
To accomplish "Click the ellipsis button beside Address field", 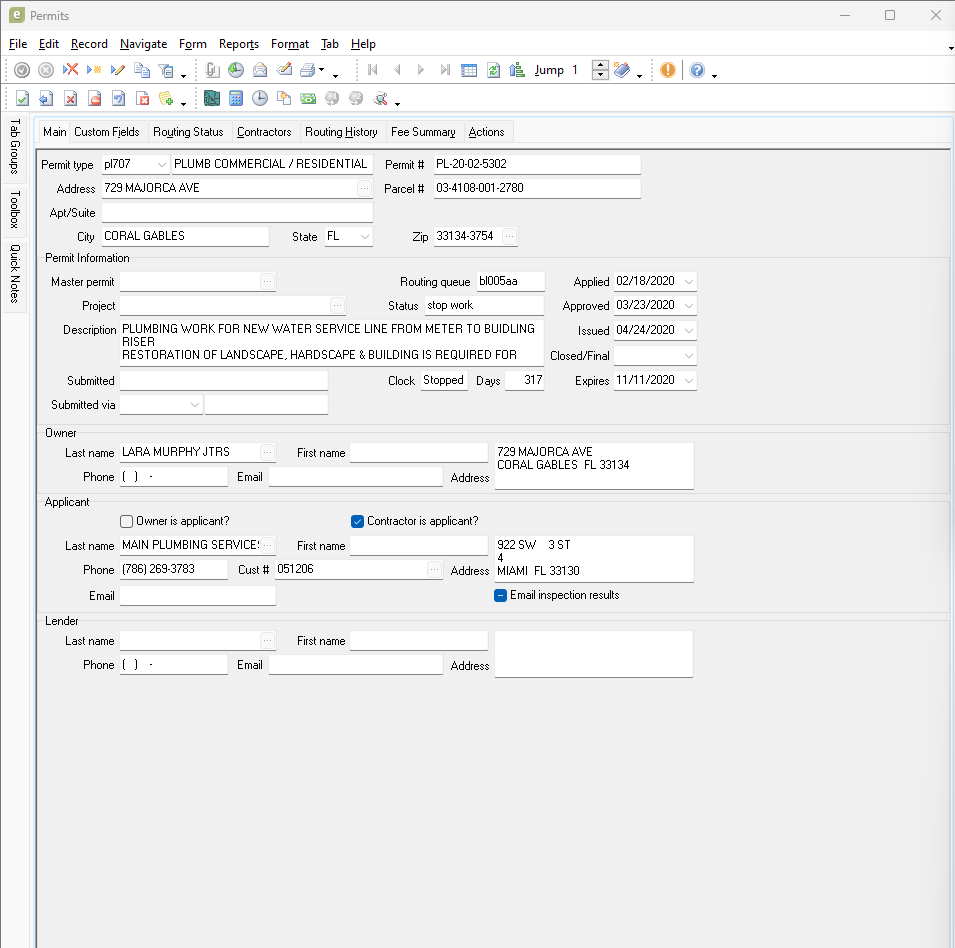I will (363, 188).
